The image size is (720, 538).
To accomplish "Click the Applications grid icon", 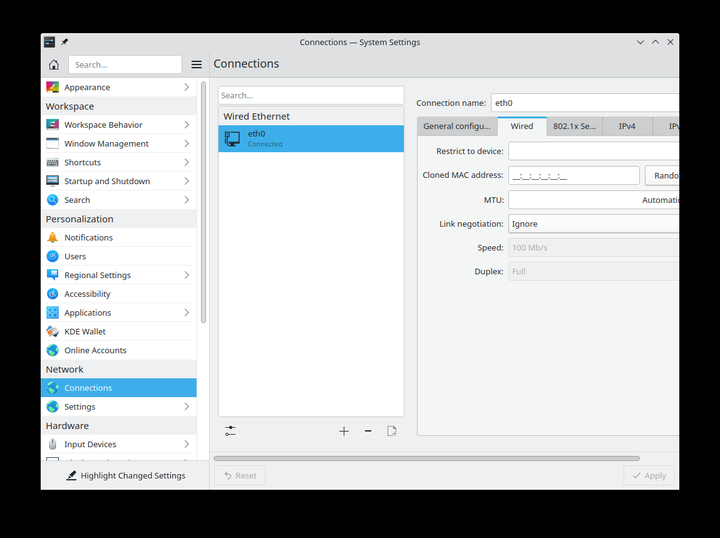I will pos(52,313).
